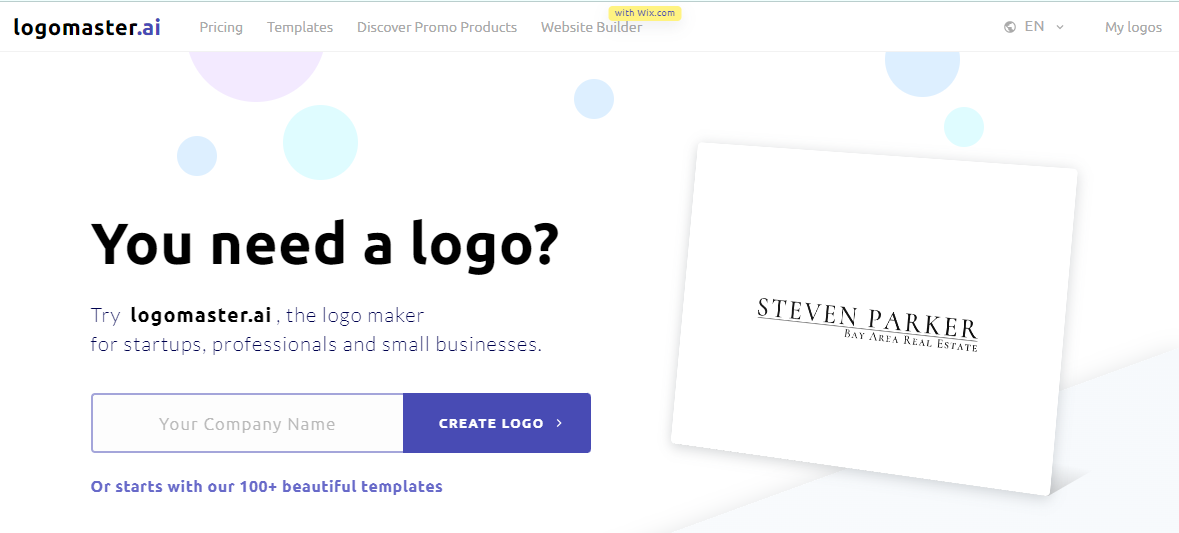This screenshot has width=1179, height=533.
Task: Click 'Bay Area Real Estate' text on card
Action: [911, 341]
